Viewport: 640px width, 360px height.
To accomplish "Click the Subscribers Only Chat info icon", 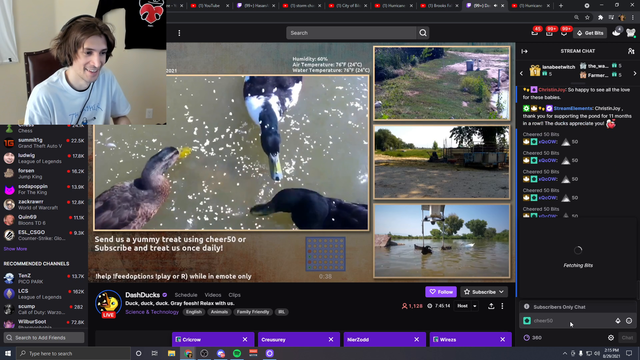I will coord(527,307).
